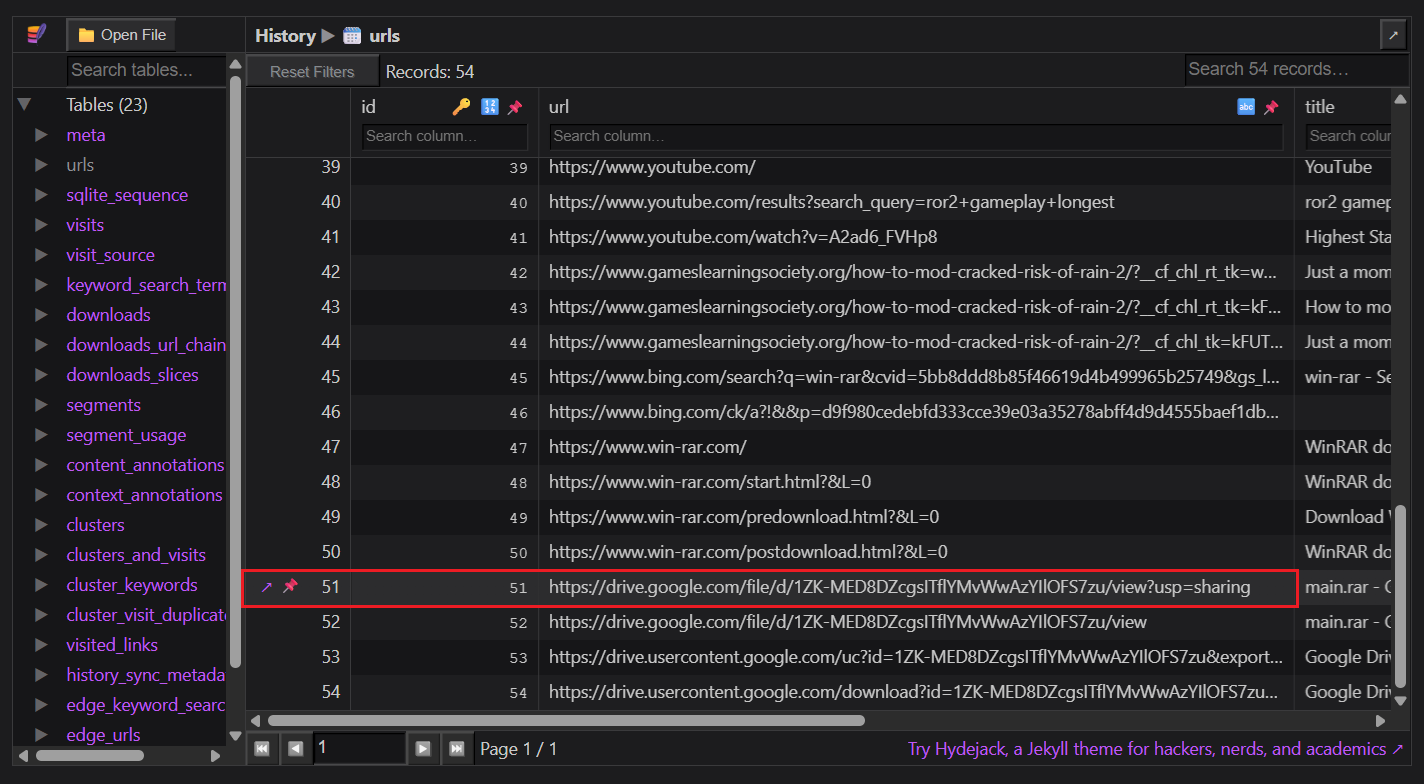Click the Search 54 records field
This screenshot has height=784, width=1424.
click(x=1296, y=69)
